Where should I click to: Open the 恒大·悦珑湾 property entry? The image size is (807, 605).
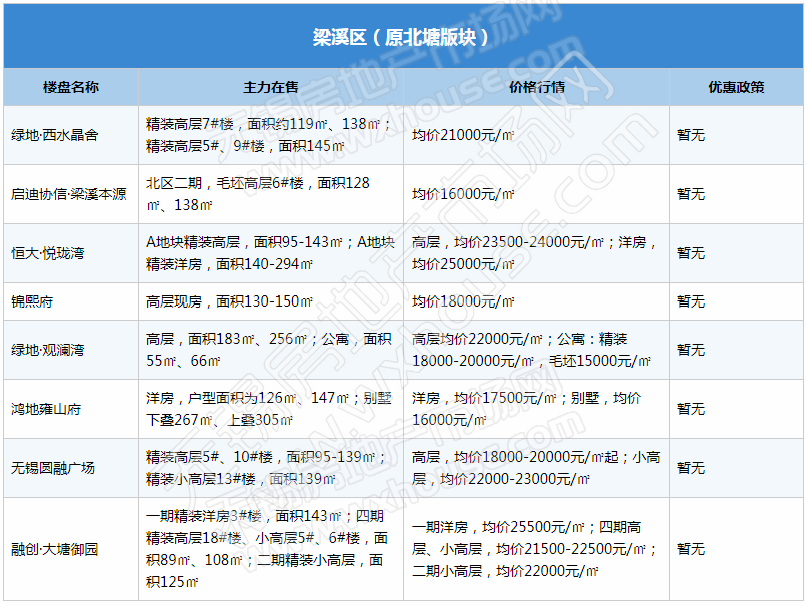[48, 253]
